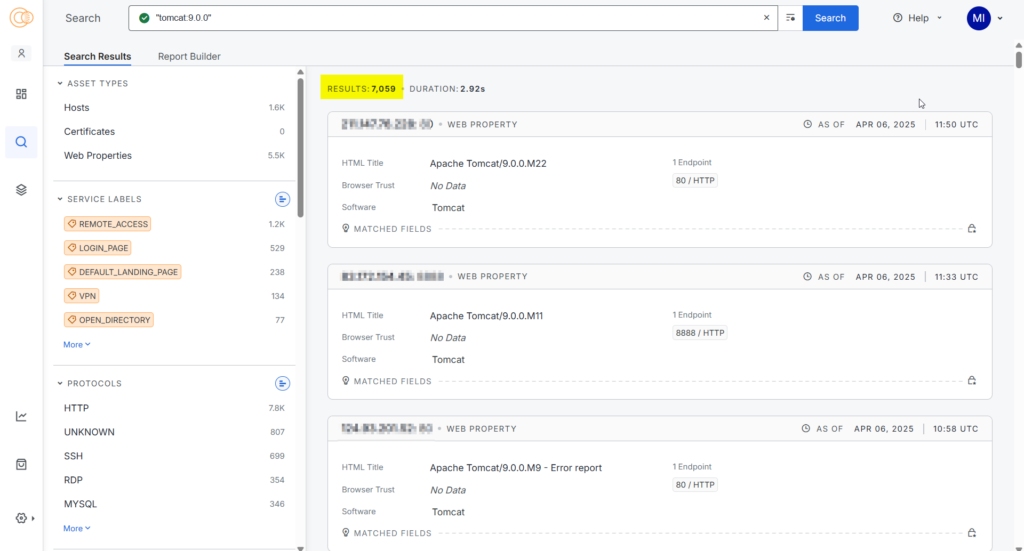Expand Matched Fields in the M11 result
The width and height of the screenshot is (1024, 551).
tap(387, 381)
